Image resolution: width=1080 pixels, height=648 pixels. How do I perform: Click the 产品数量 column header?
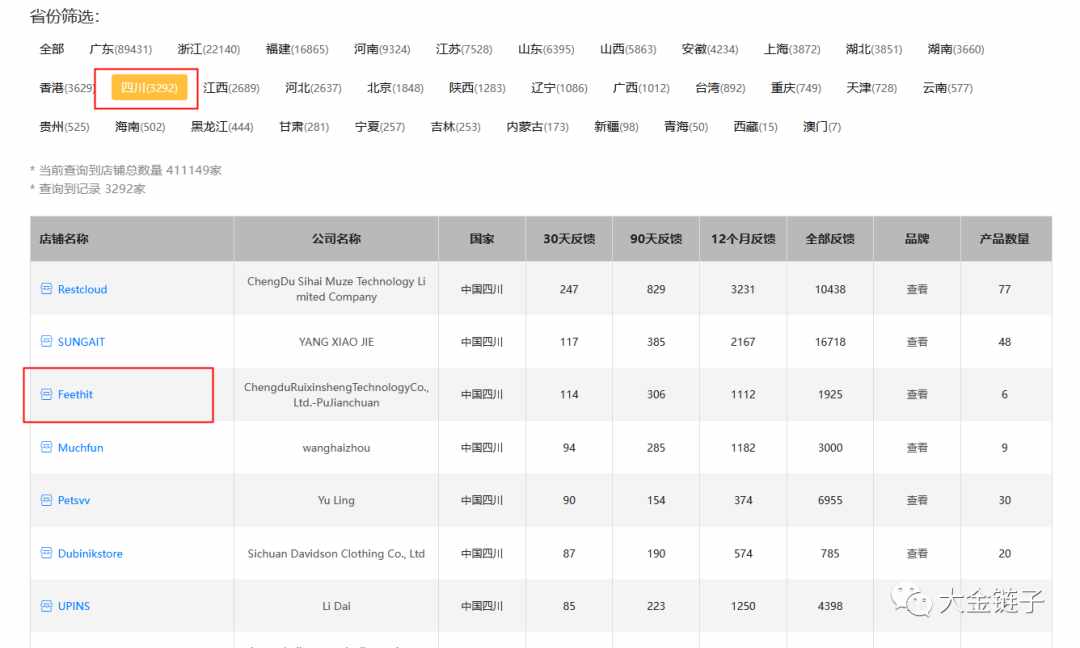pyautogui.click(x=1004, y=239)
